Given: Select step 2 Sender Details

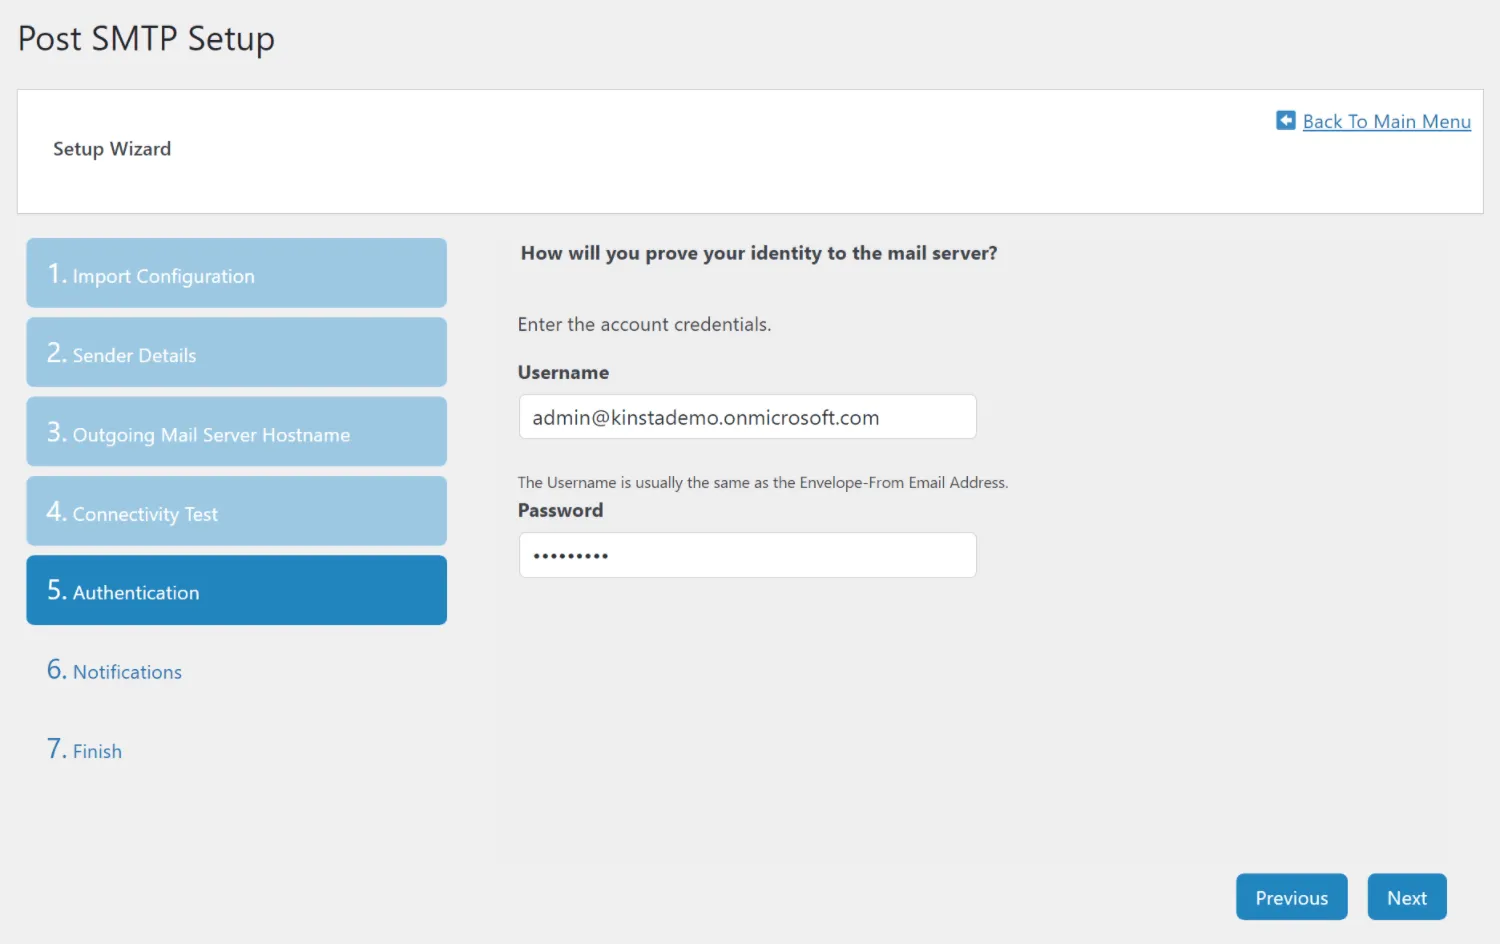Looking at the screenshot, I should (236, 352).
